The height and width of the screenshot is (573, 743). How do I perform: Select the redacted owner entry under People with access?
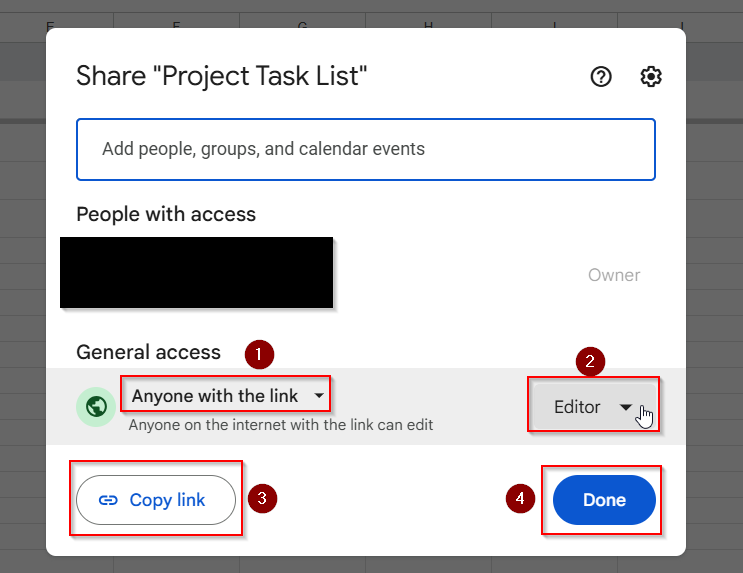(x=197, y=273)
